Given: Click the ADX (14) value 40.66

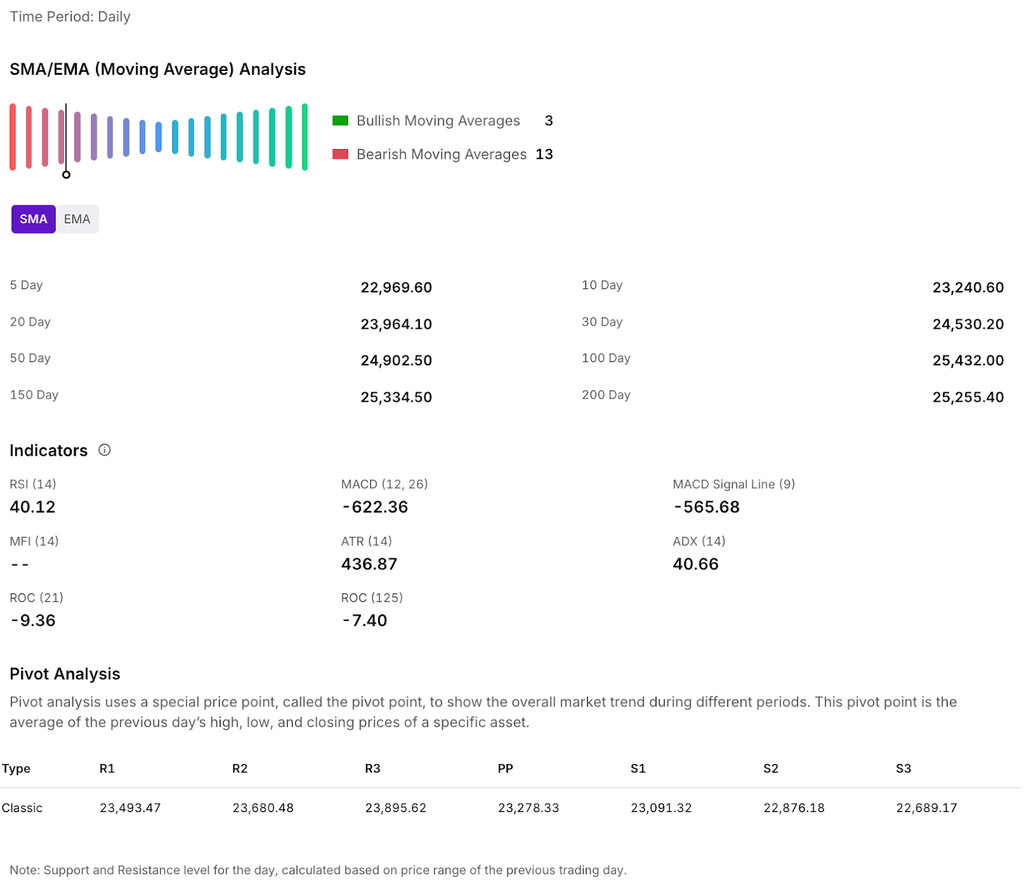Looking at the screenshot, I should [695, 564].
